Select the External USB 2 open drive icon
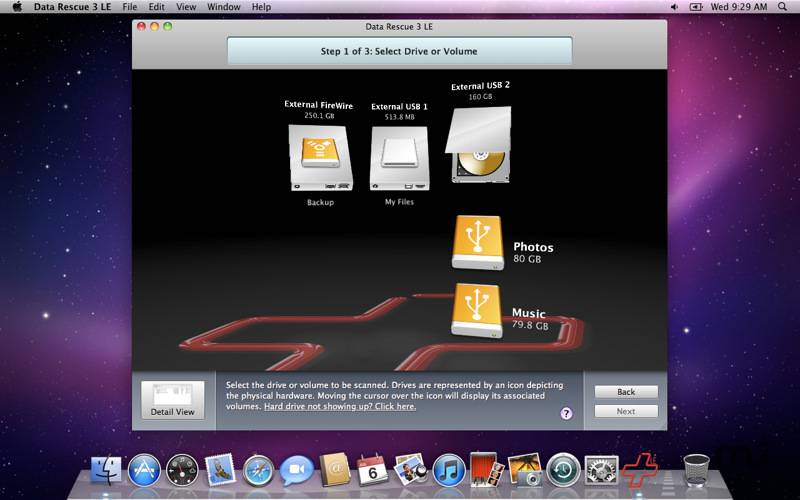Screen dimensions: 800x500 478,144
